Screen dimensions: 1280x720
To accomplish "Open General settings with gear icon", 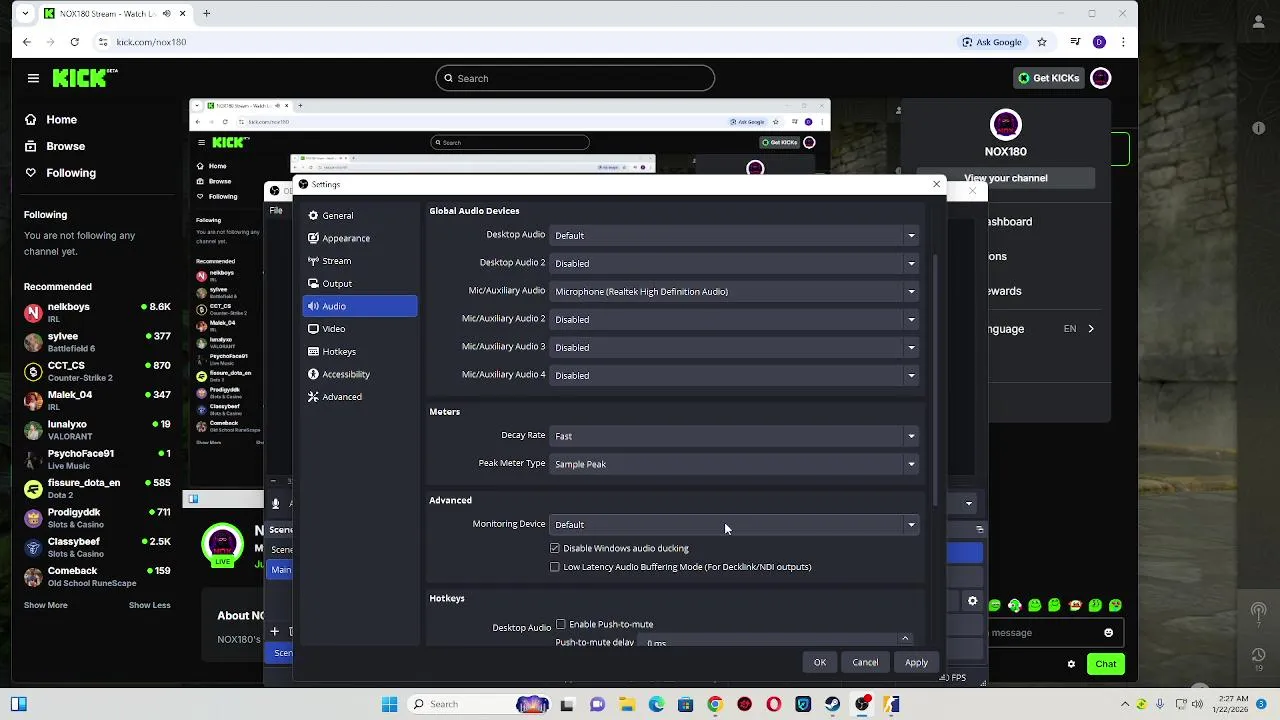I will click(359, 216).
